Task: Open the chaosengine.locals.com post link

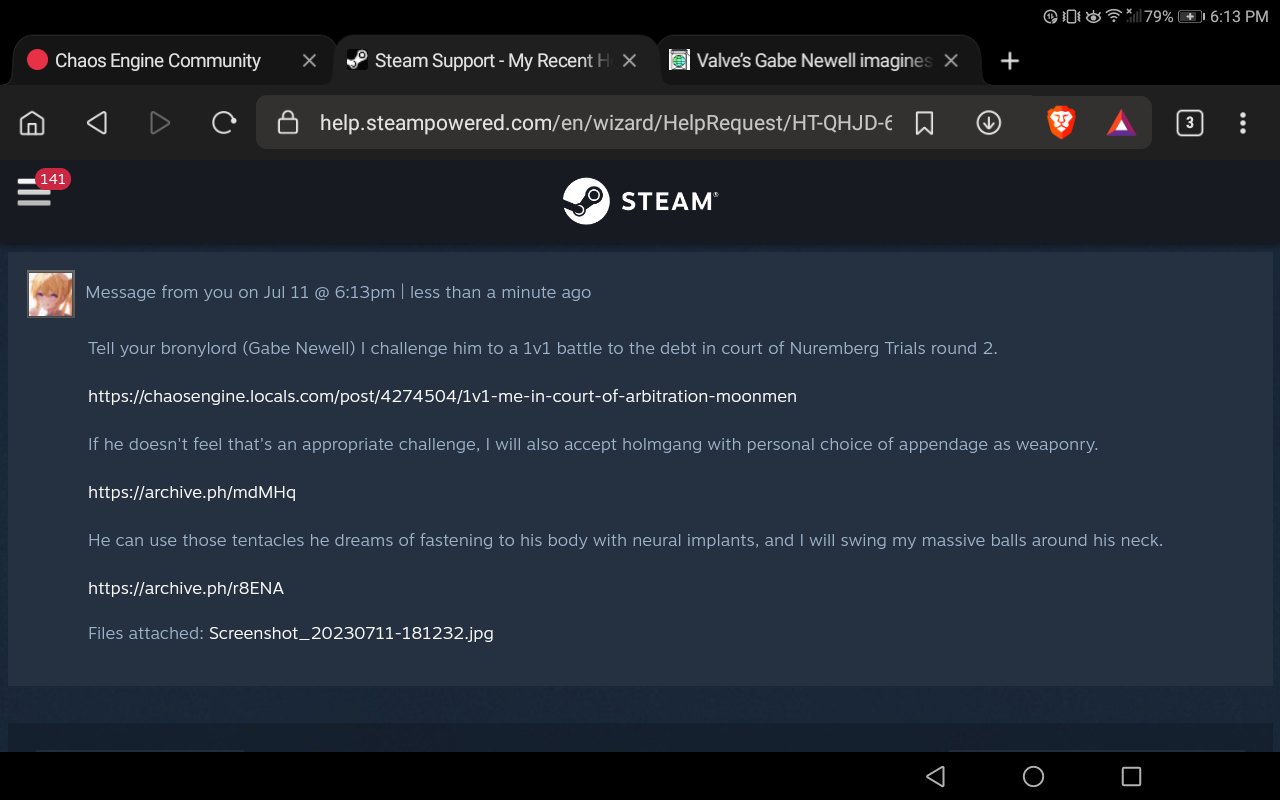Action: point(442,396)
